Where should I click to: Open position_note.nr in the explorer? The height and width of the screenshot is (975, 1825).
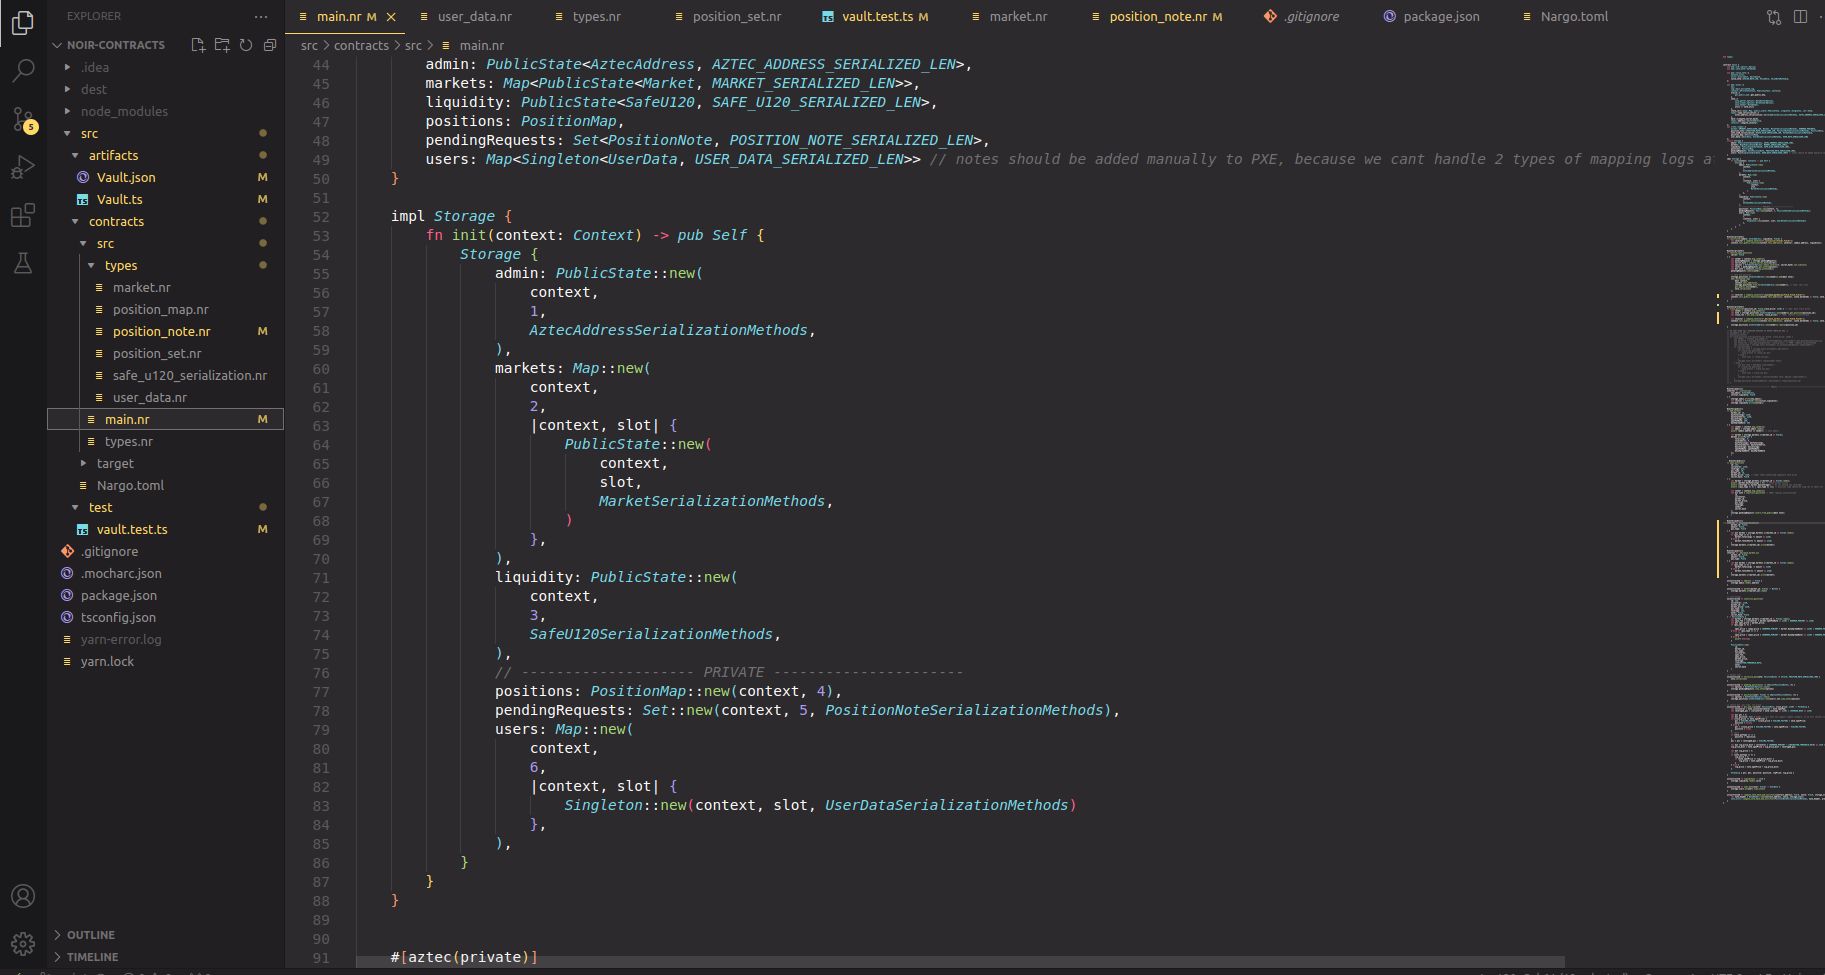coord(161,331)
